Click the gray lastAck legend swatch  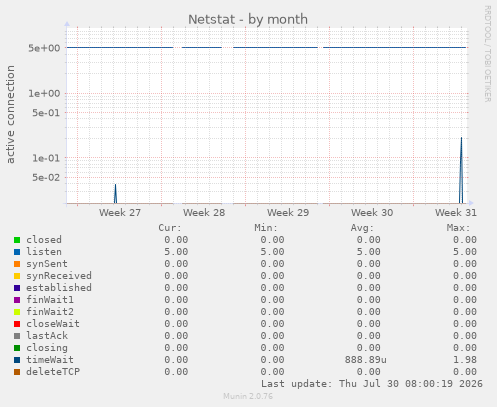click(17, 336)
